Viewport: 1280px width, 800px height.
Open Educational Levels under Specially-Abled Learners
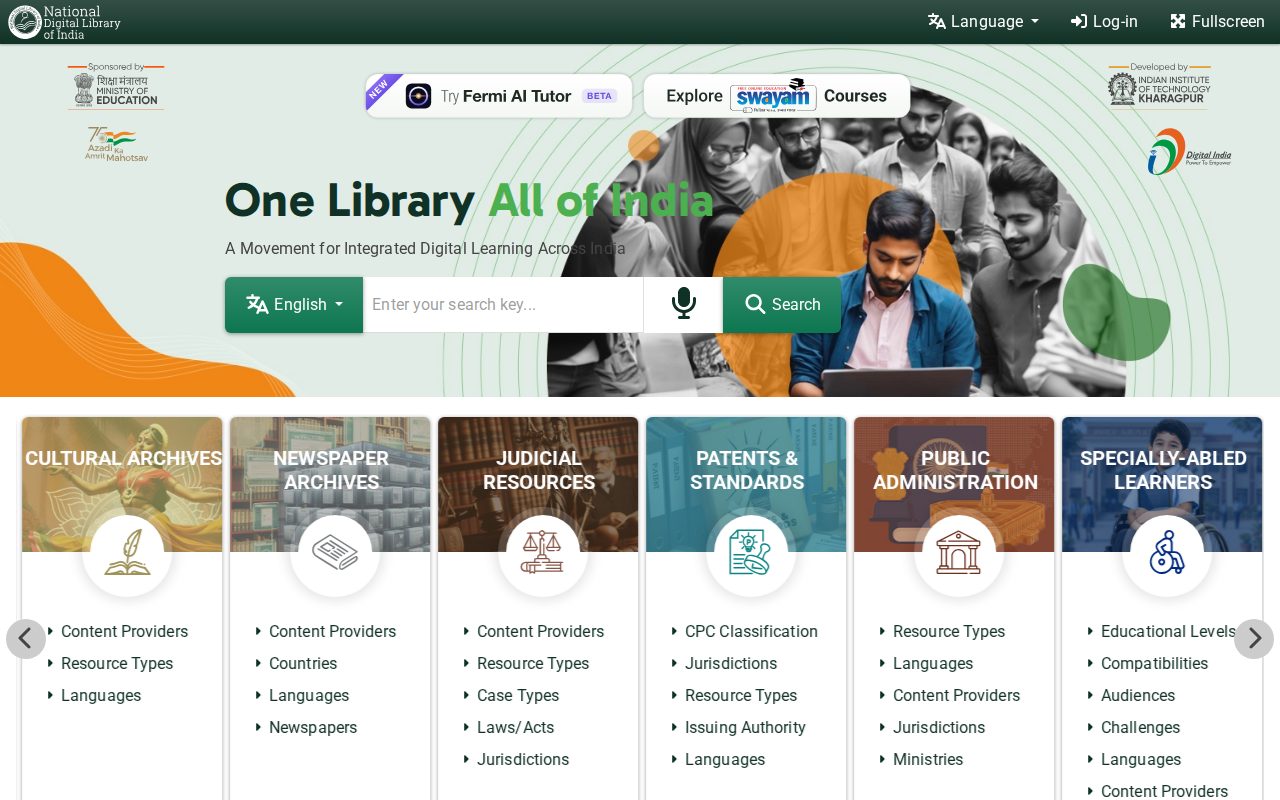[1168, 631]
